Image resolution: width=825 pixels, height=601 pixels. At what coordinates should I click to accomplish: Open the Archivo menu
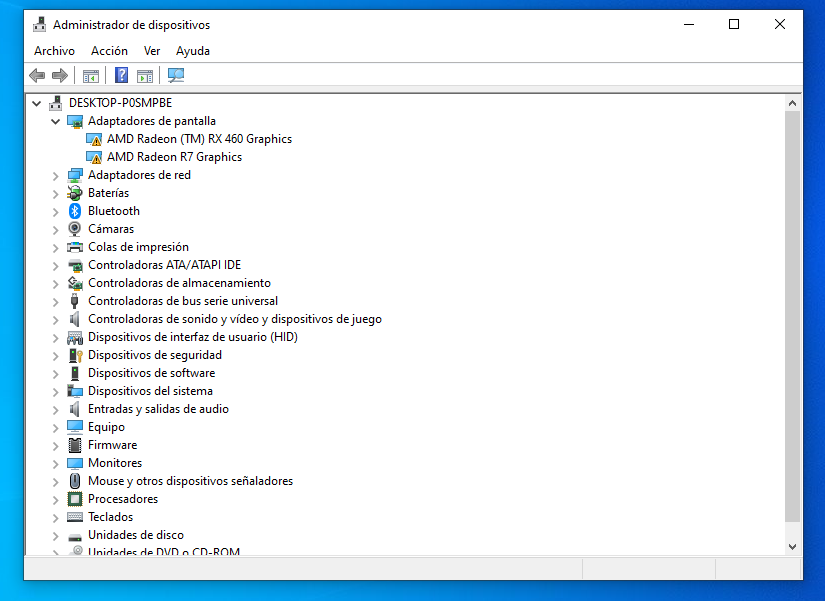click(x=54, y=51)
